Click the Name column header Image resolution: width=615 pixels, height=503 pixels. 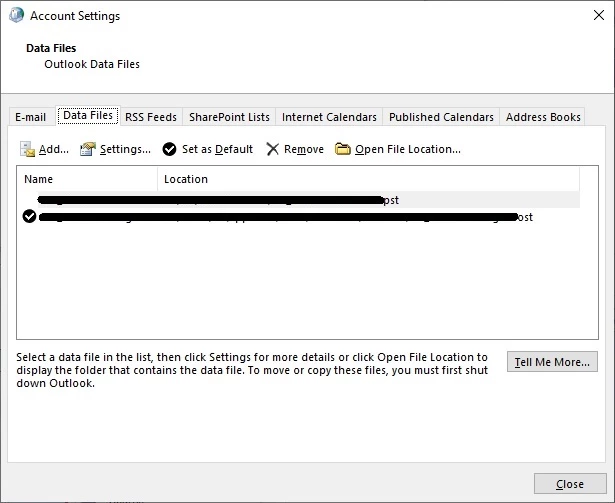(87, 179)
